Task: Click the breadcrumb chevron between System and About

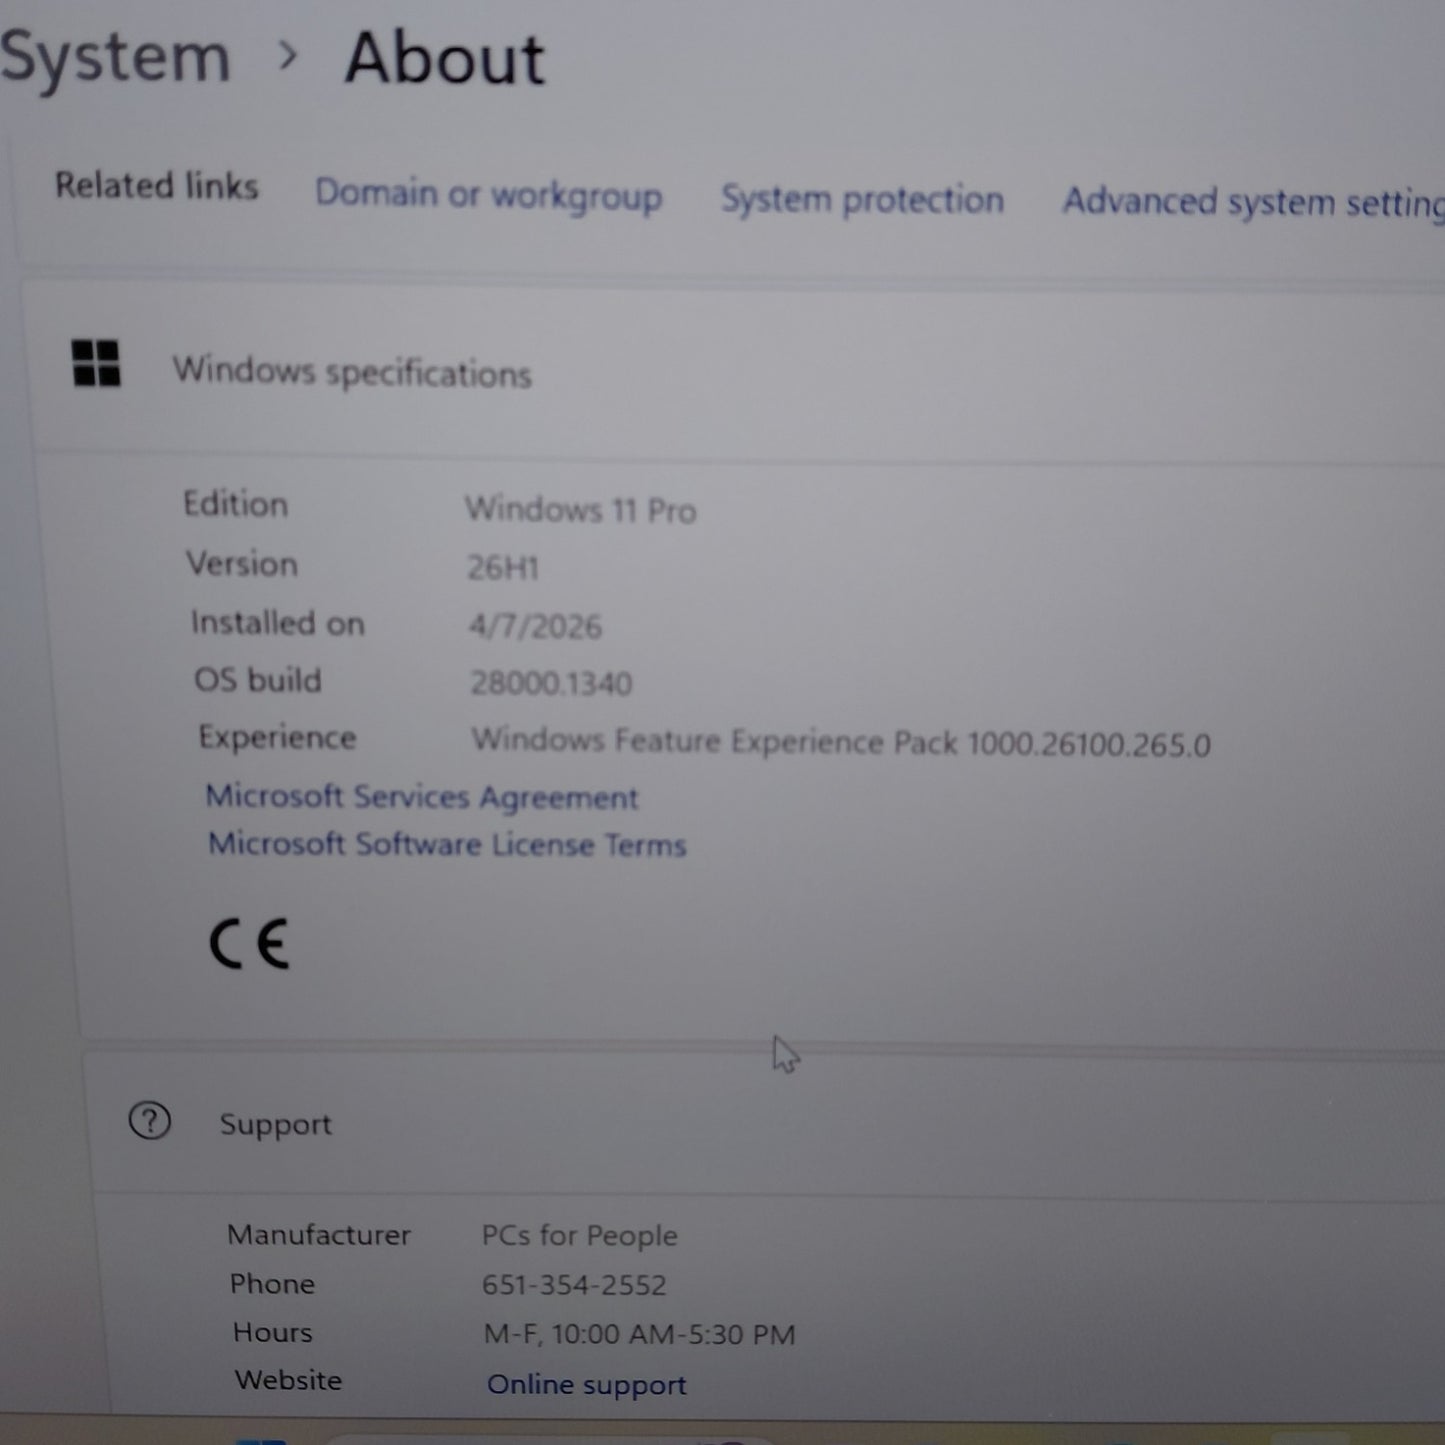Action: point(288,56)
